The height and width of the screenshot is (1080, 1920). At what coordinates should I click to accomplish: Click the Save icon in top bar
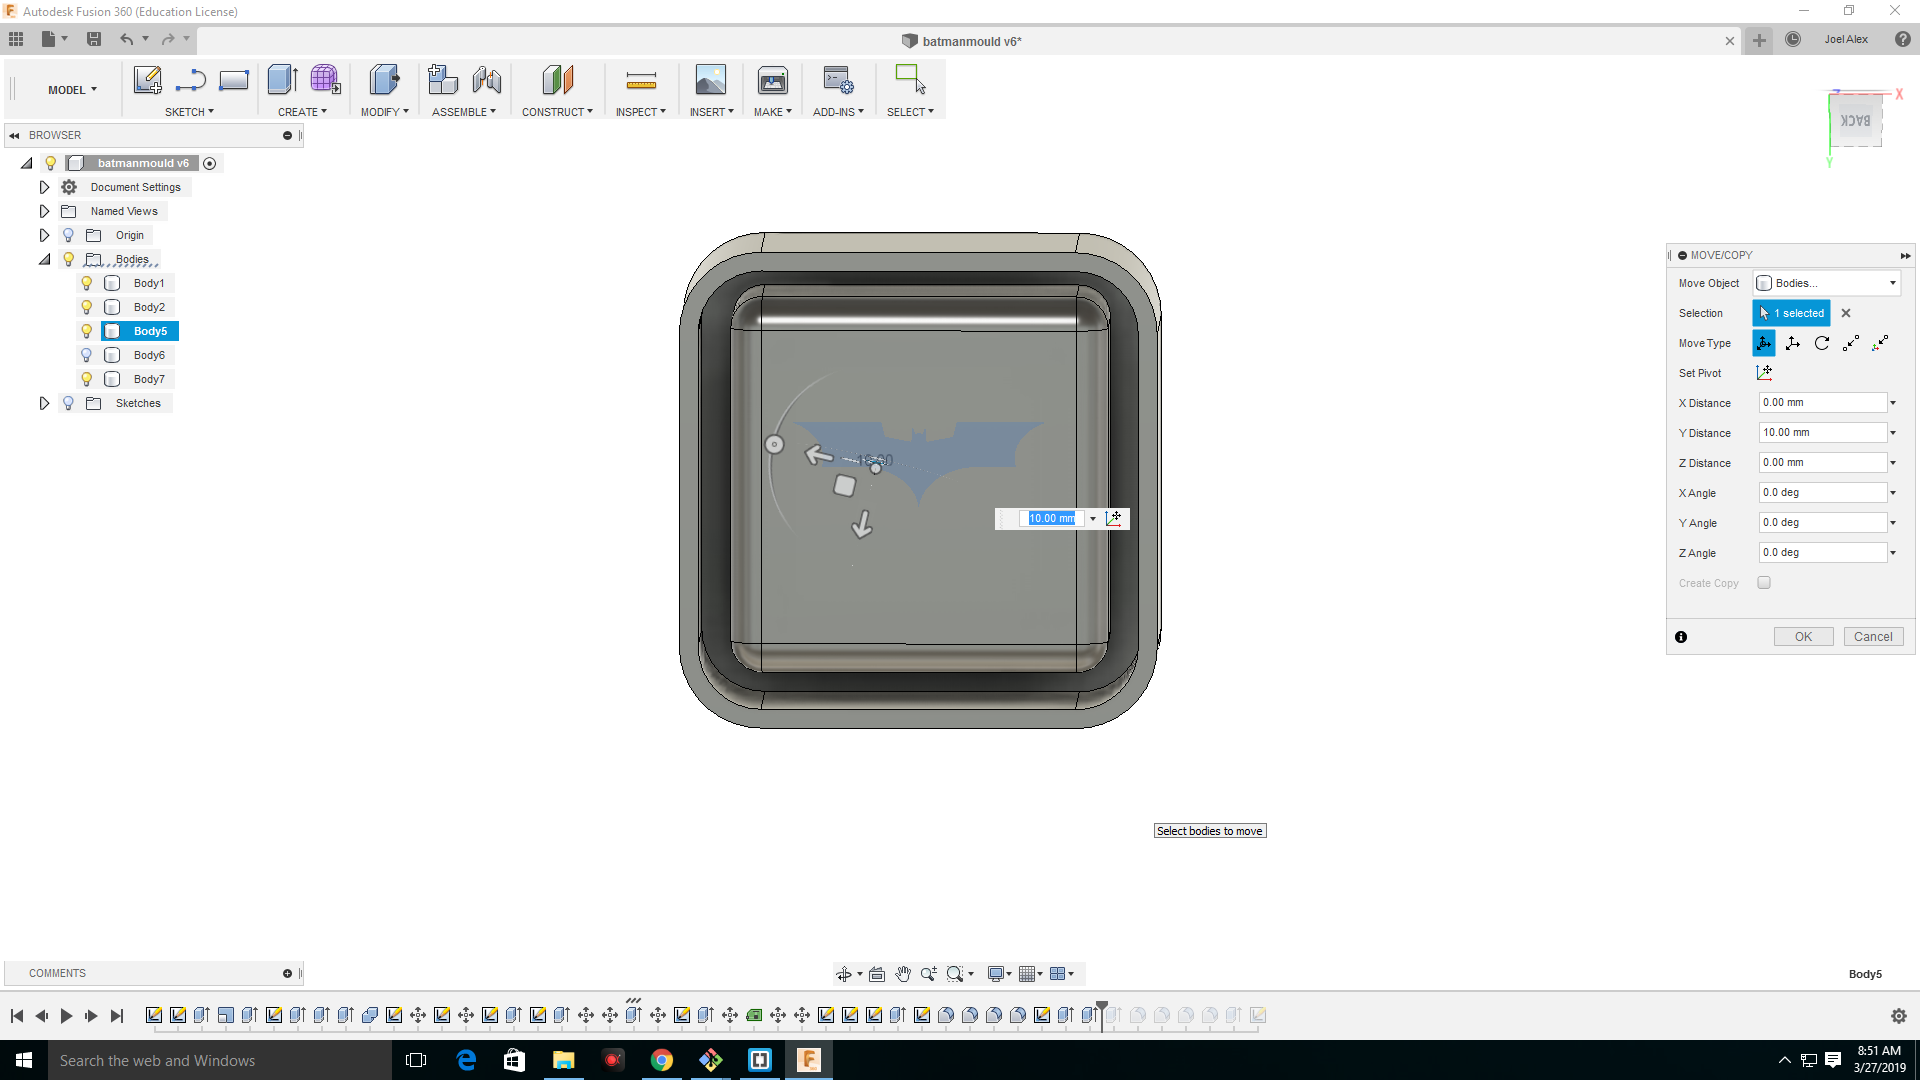point(94,39)
